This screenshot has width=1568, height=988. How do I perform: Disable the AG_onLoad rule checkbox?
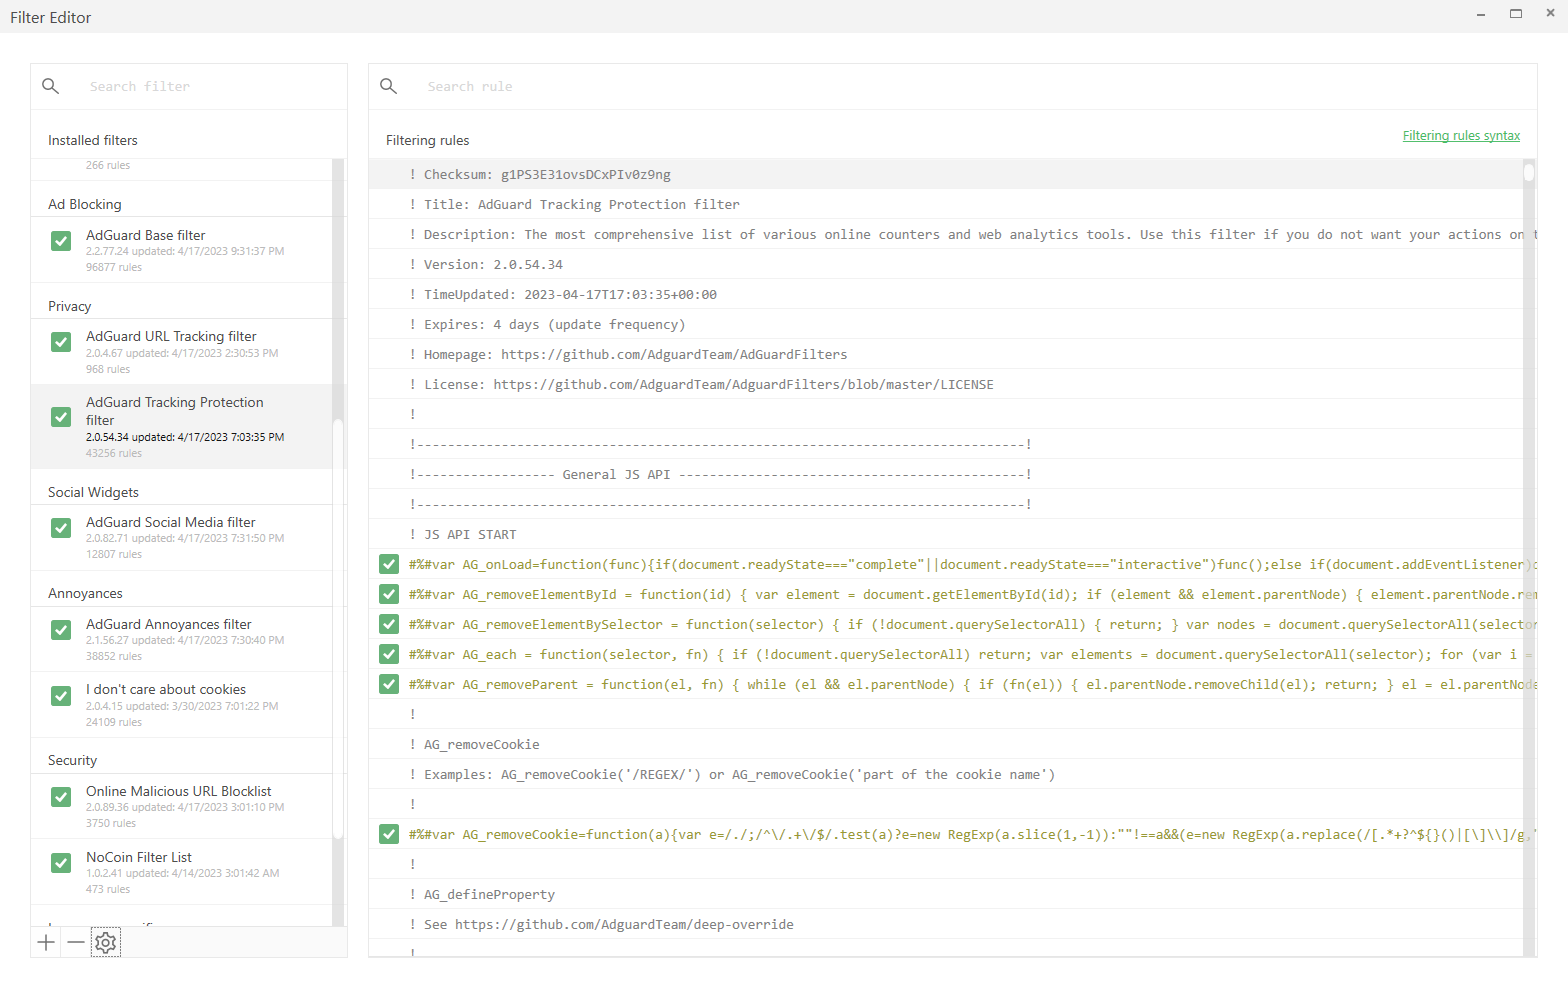pyautogui.click(x=389, y=564)
